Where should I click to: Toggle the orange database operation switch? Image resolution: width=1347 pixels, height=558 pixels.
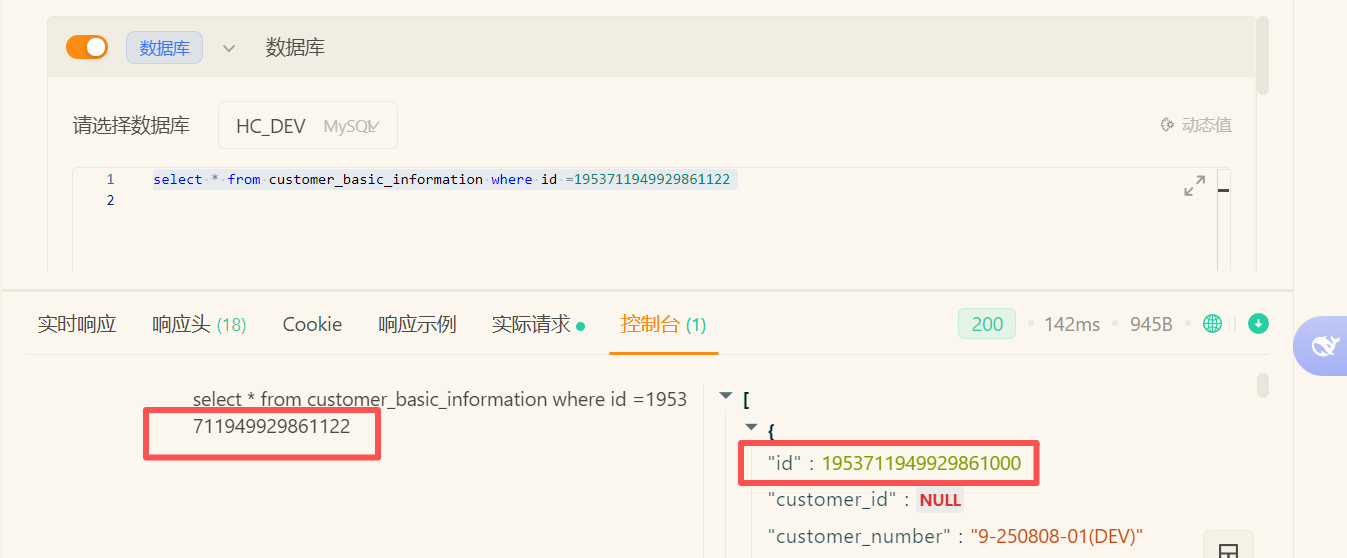pos(87,47)
